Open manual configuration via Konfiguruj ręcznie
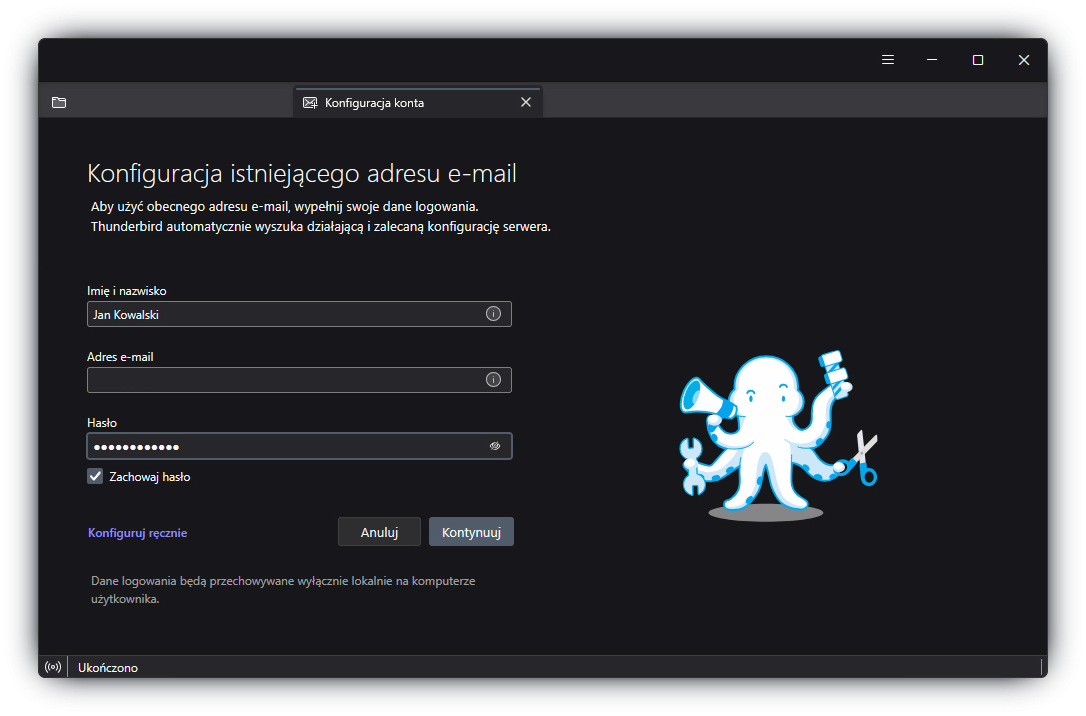The width and height of the screenshot is (1086, 716). (x=136, y=532)
